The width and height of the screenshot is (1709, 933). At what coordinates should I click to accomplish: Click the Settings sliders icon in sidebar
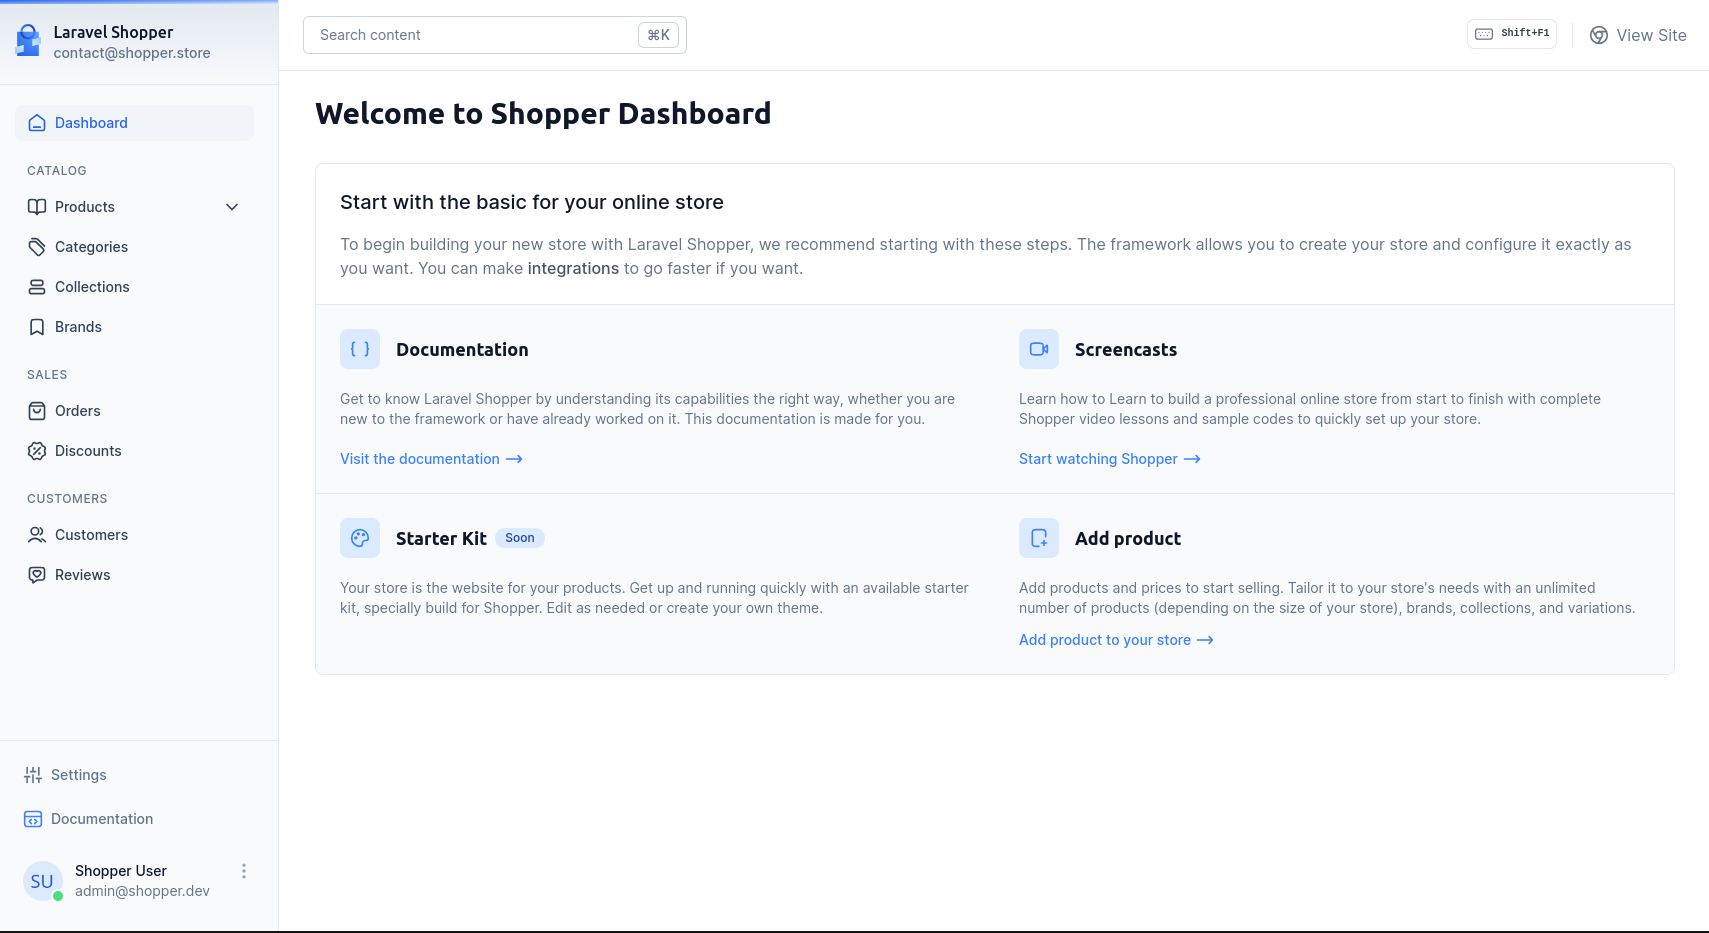pyautogui.click(x=33, y=775)
